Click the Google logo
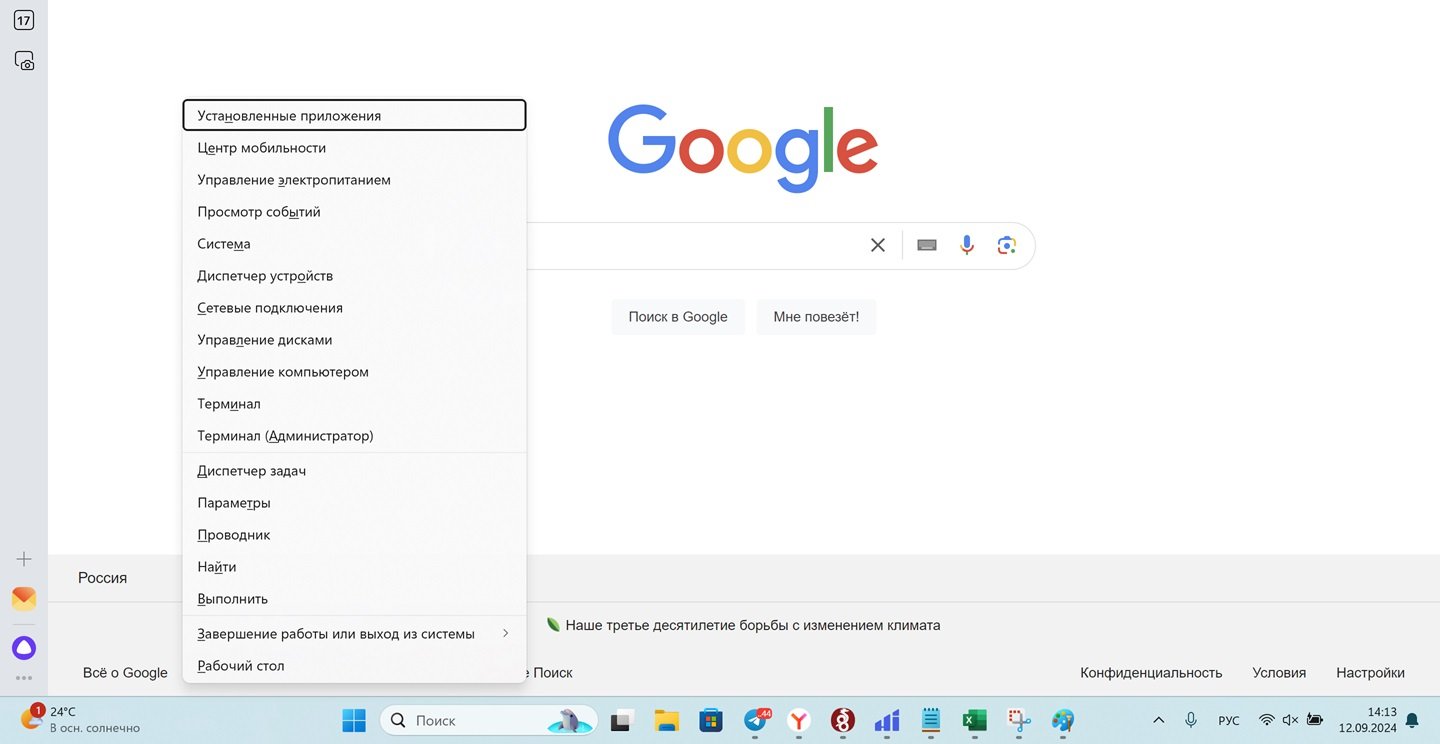This screenshot has width=1440, height=744. pos(743,148)
